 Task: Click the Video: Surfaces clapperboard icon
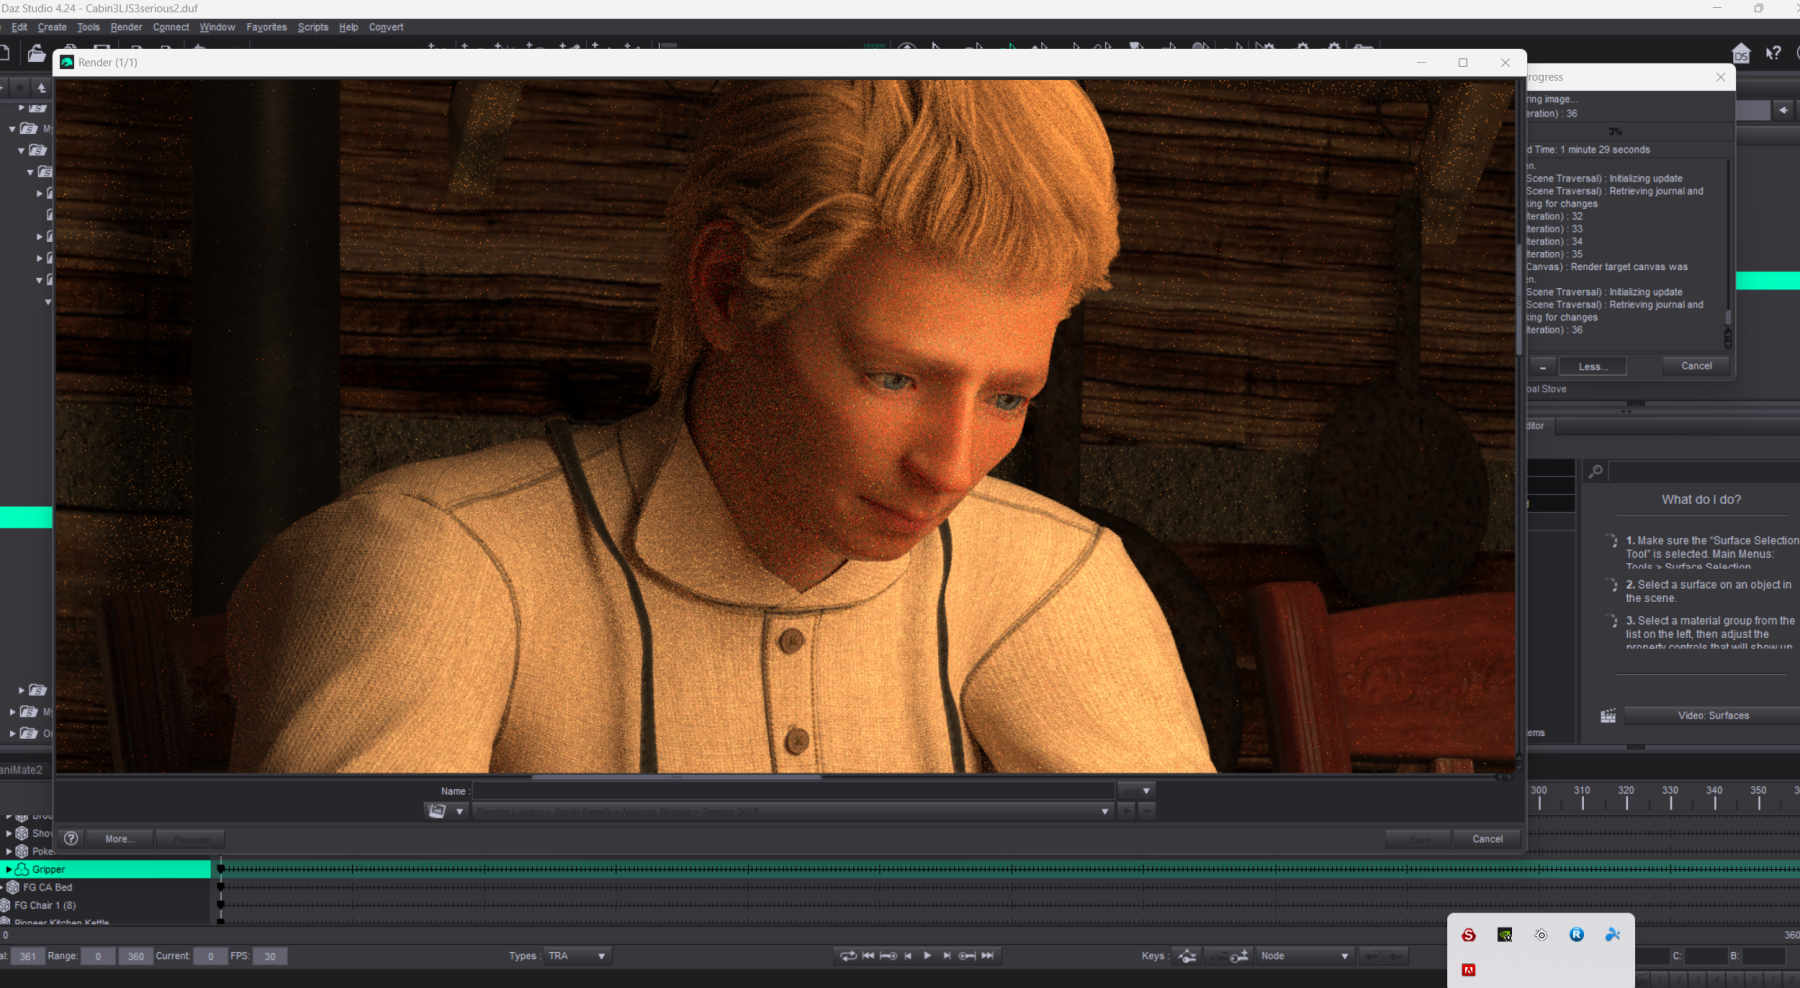tap(1608, 716)
